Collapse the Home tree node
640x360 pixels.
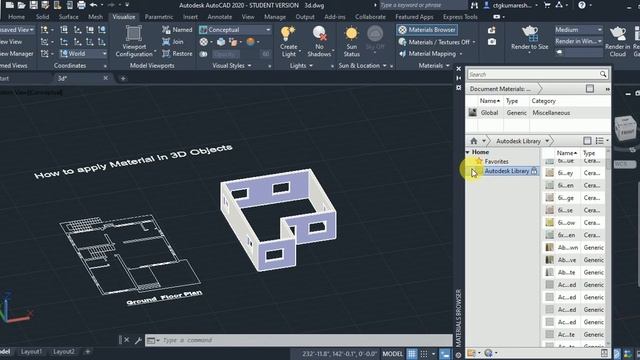point(468,152)
